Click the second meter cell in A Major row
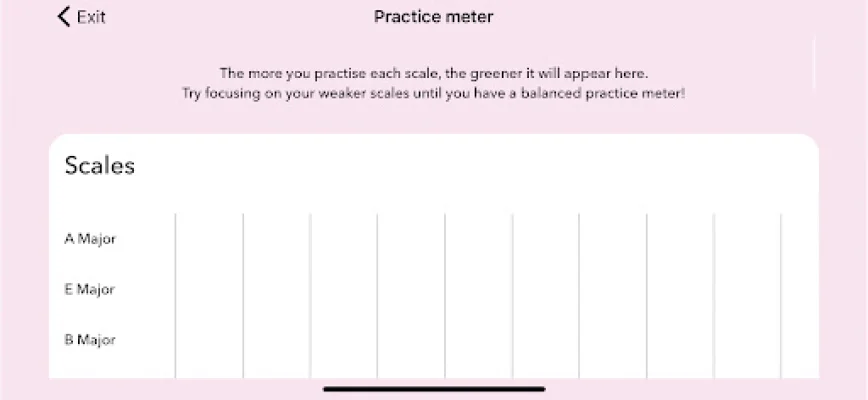This screenshot has width=868, height=400. [277, 239]
